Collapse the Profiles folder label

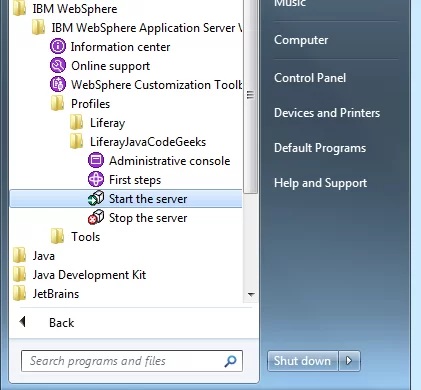90,104
